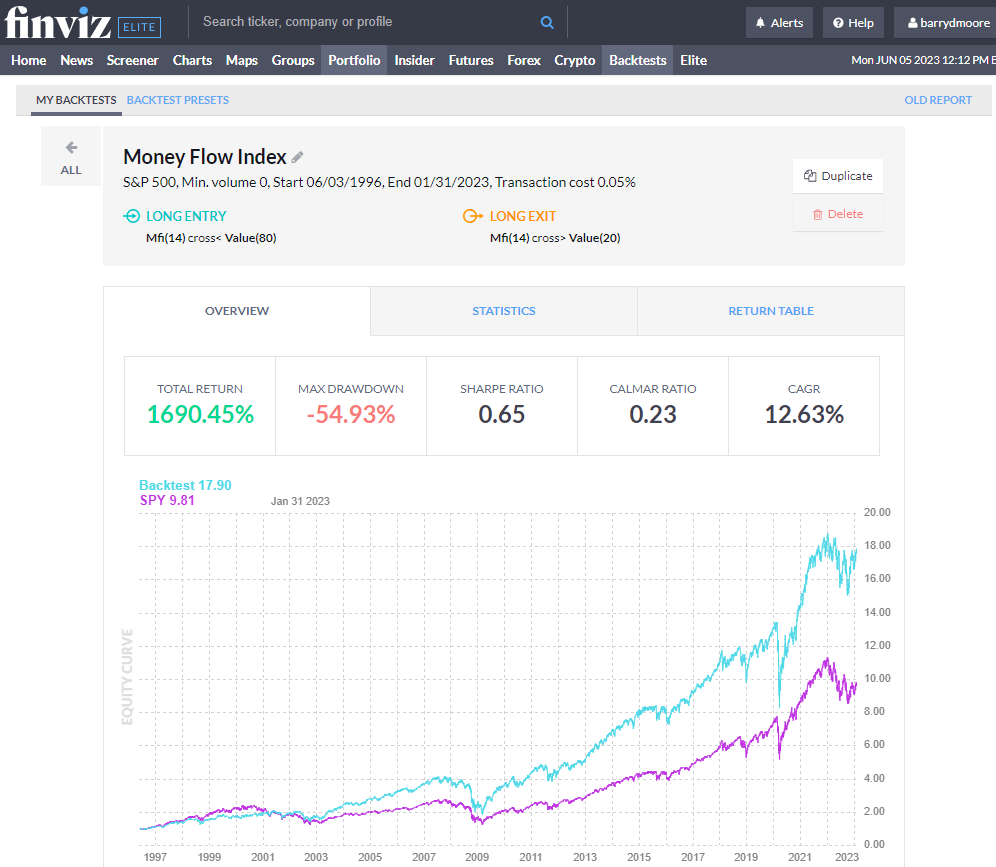Select the Overview tab
Viewport: 996px width, 867px height.
tap(237, 311)
